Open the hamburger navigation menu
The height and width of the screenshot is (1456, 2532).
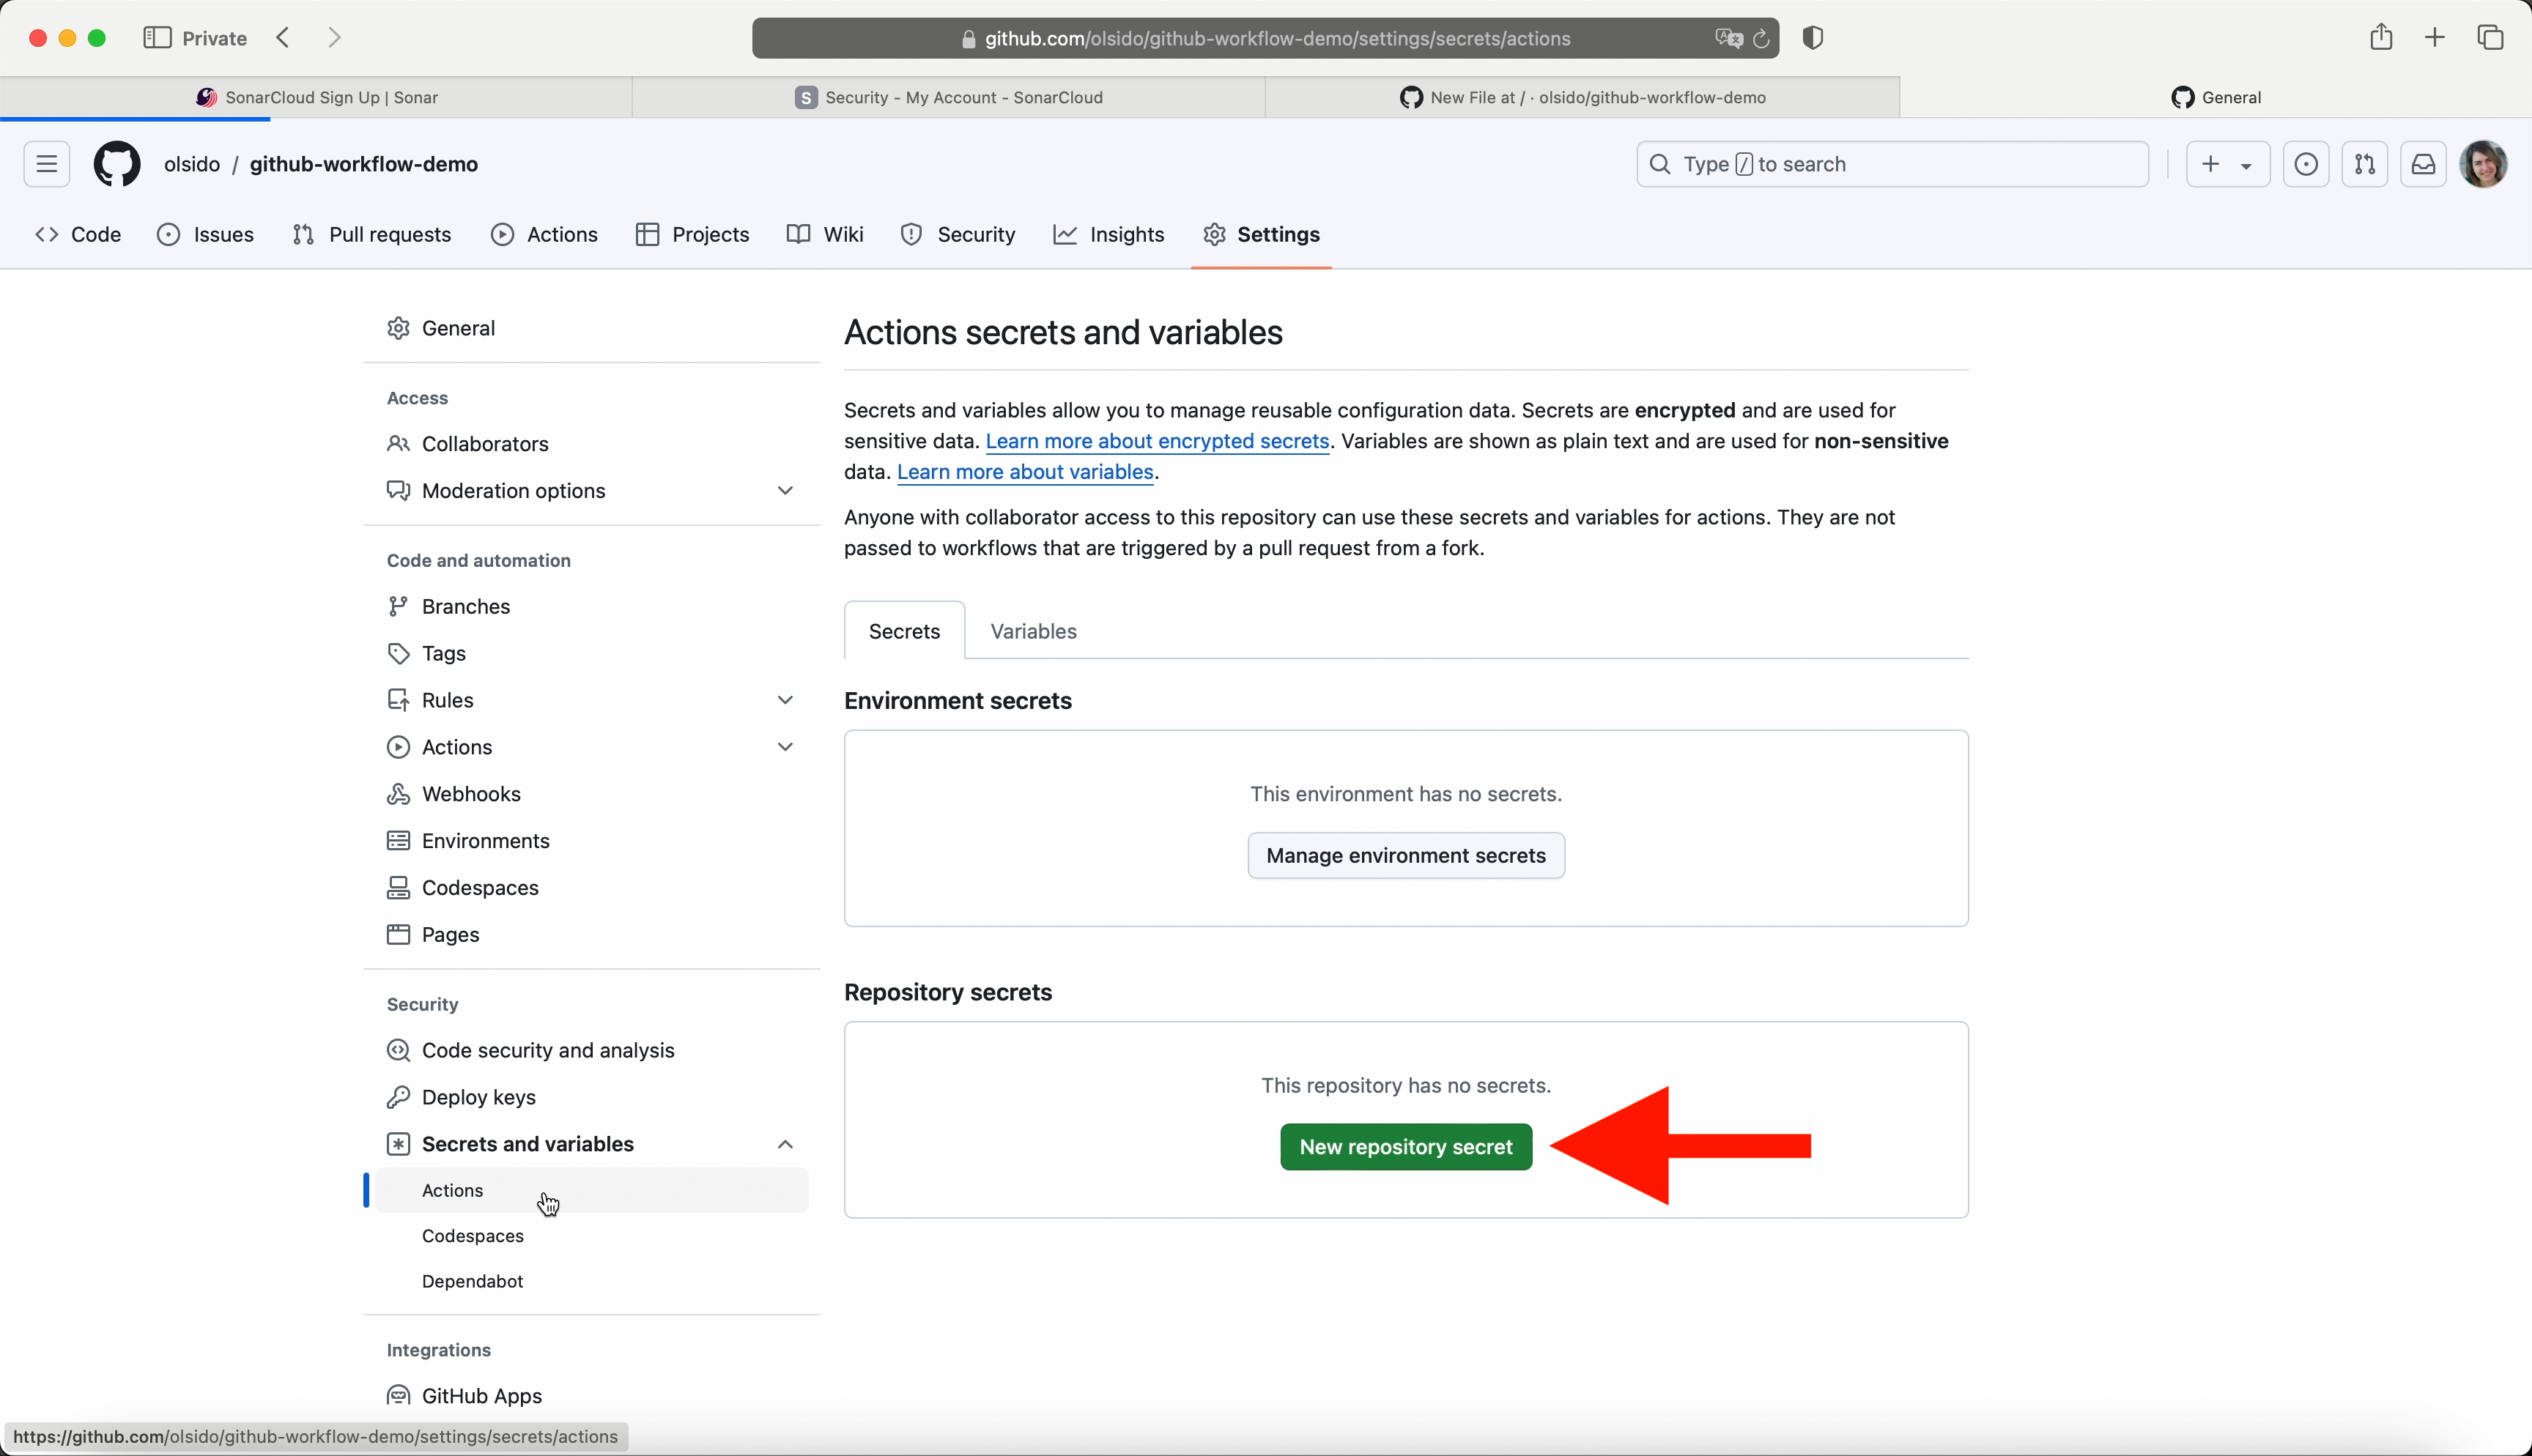[47, 164]
